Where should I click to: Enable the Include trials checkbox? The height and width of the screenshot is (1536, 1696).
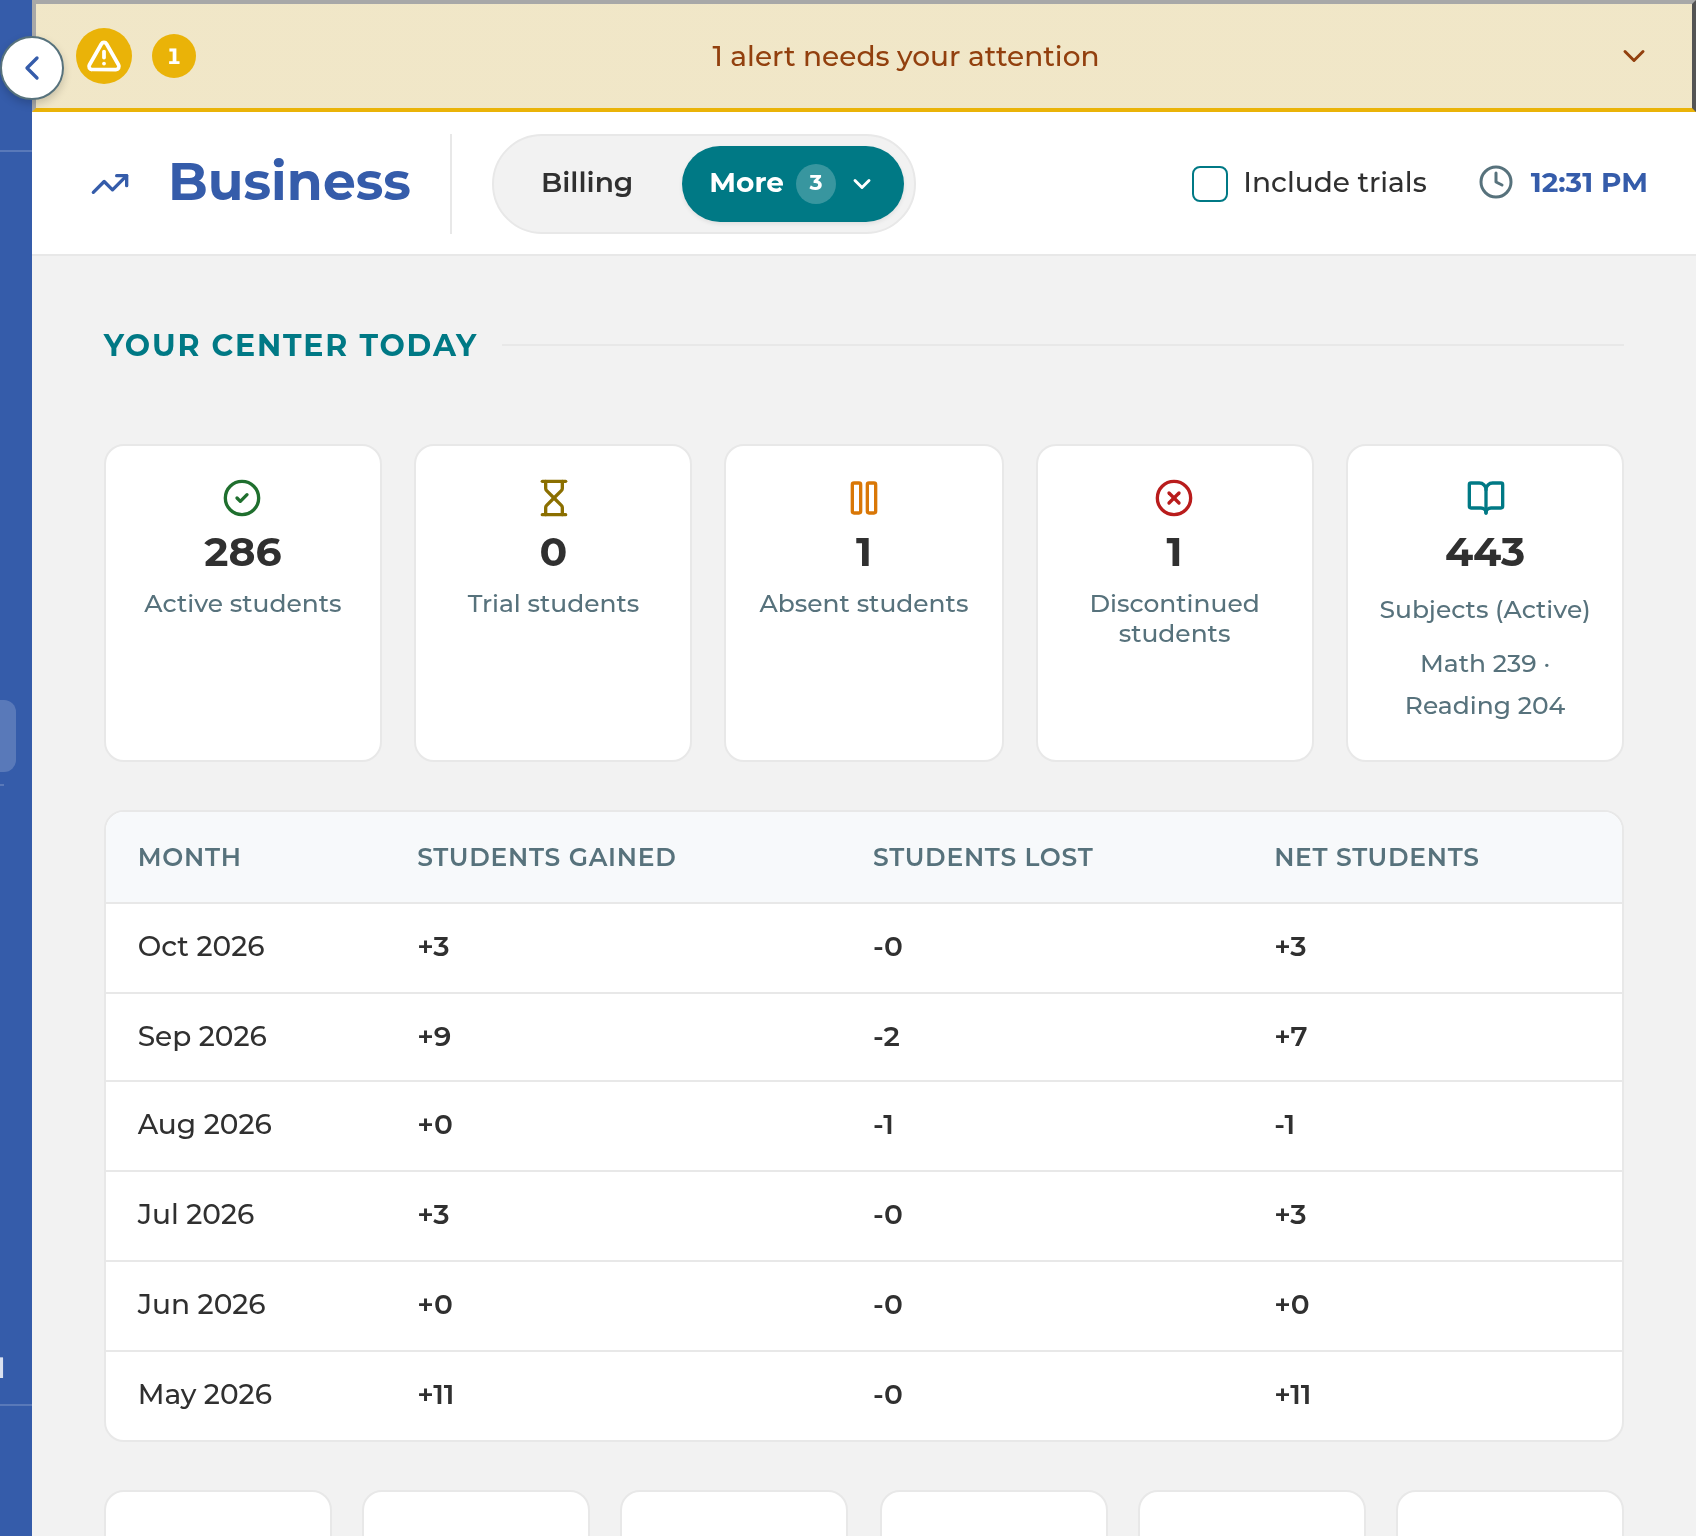pos(1210,183)
